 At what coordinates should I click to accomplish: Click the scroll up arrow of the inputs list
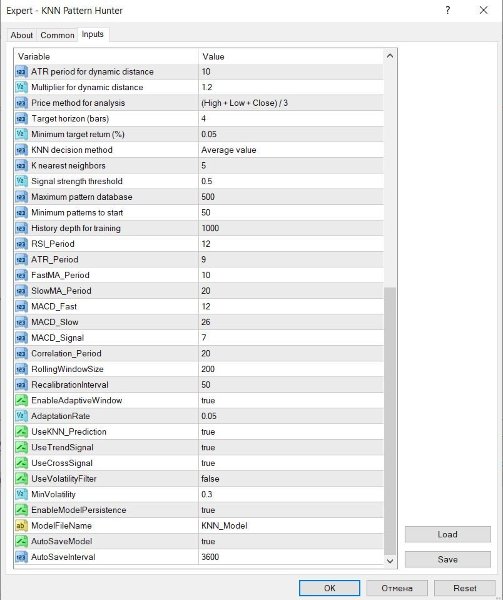(390, 56)
